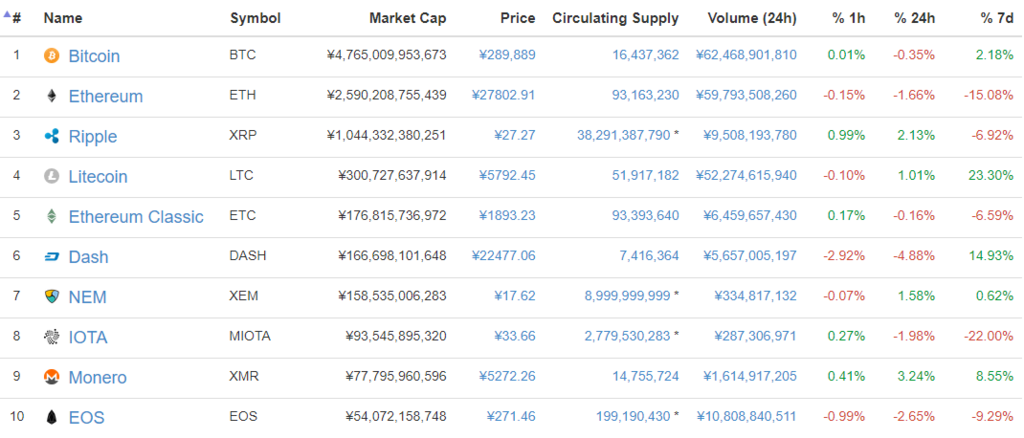1024x438 pixels.
Task: Open the Dash name link
Action: click(x=88, y=257)
